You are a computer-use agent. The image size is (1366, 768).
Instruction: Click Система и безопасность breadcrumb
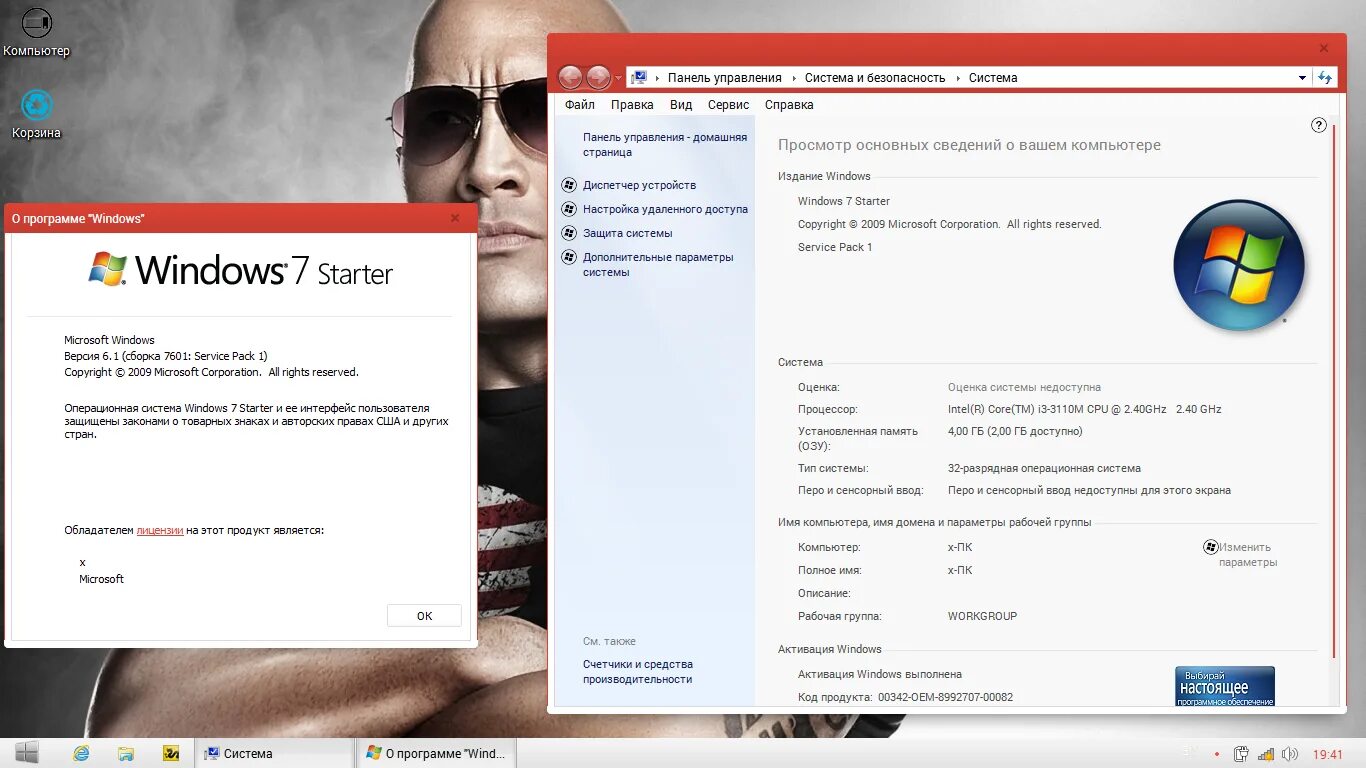pos(875,77)
